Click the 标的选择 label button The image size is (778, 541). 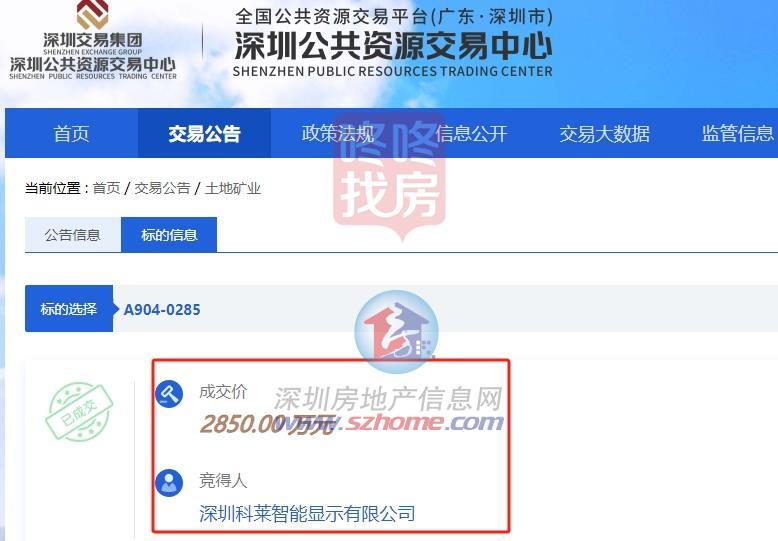[x=68, y=309]
